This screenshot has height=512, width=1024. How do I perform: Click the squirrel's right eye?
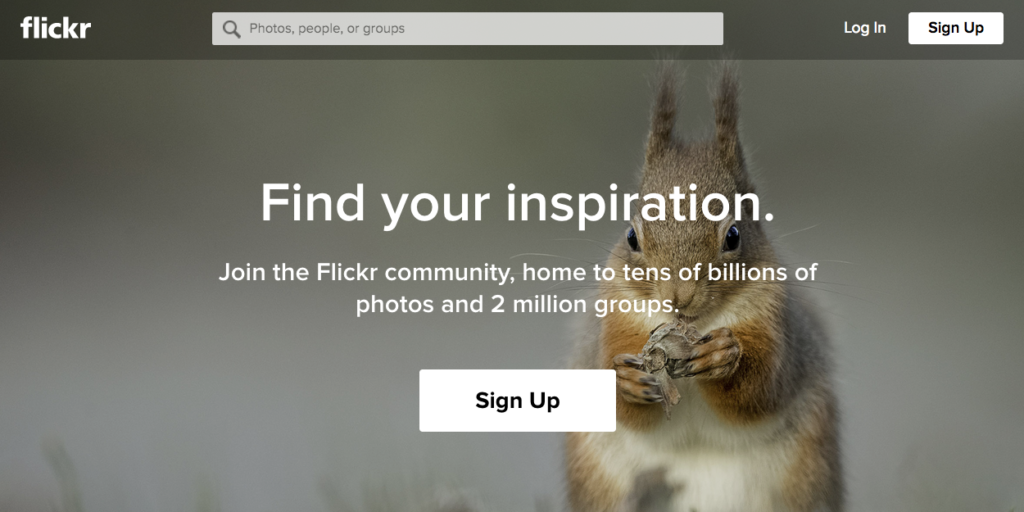point(731,238)
